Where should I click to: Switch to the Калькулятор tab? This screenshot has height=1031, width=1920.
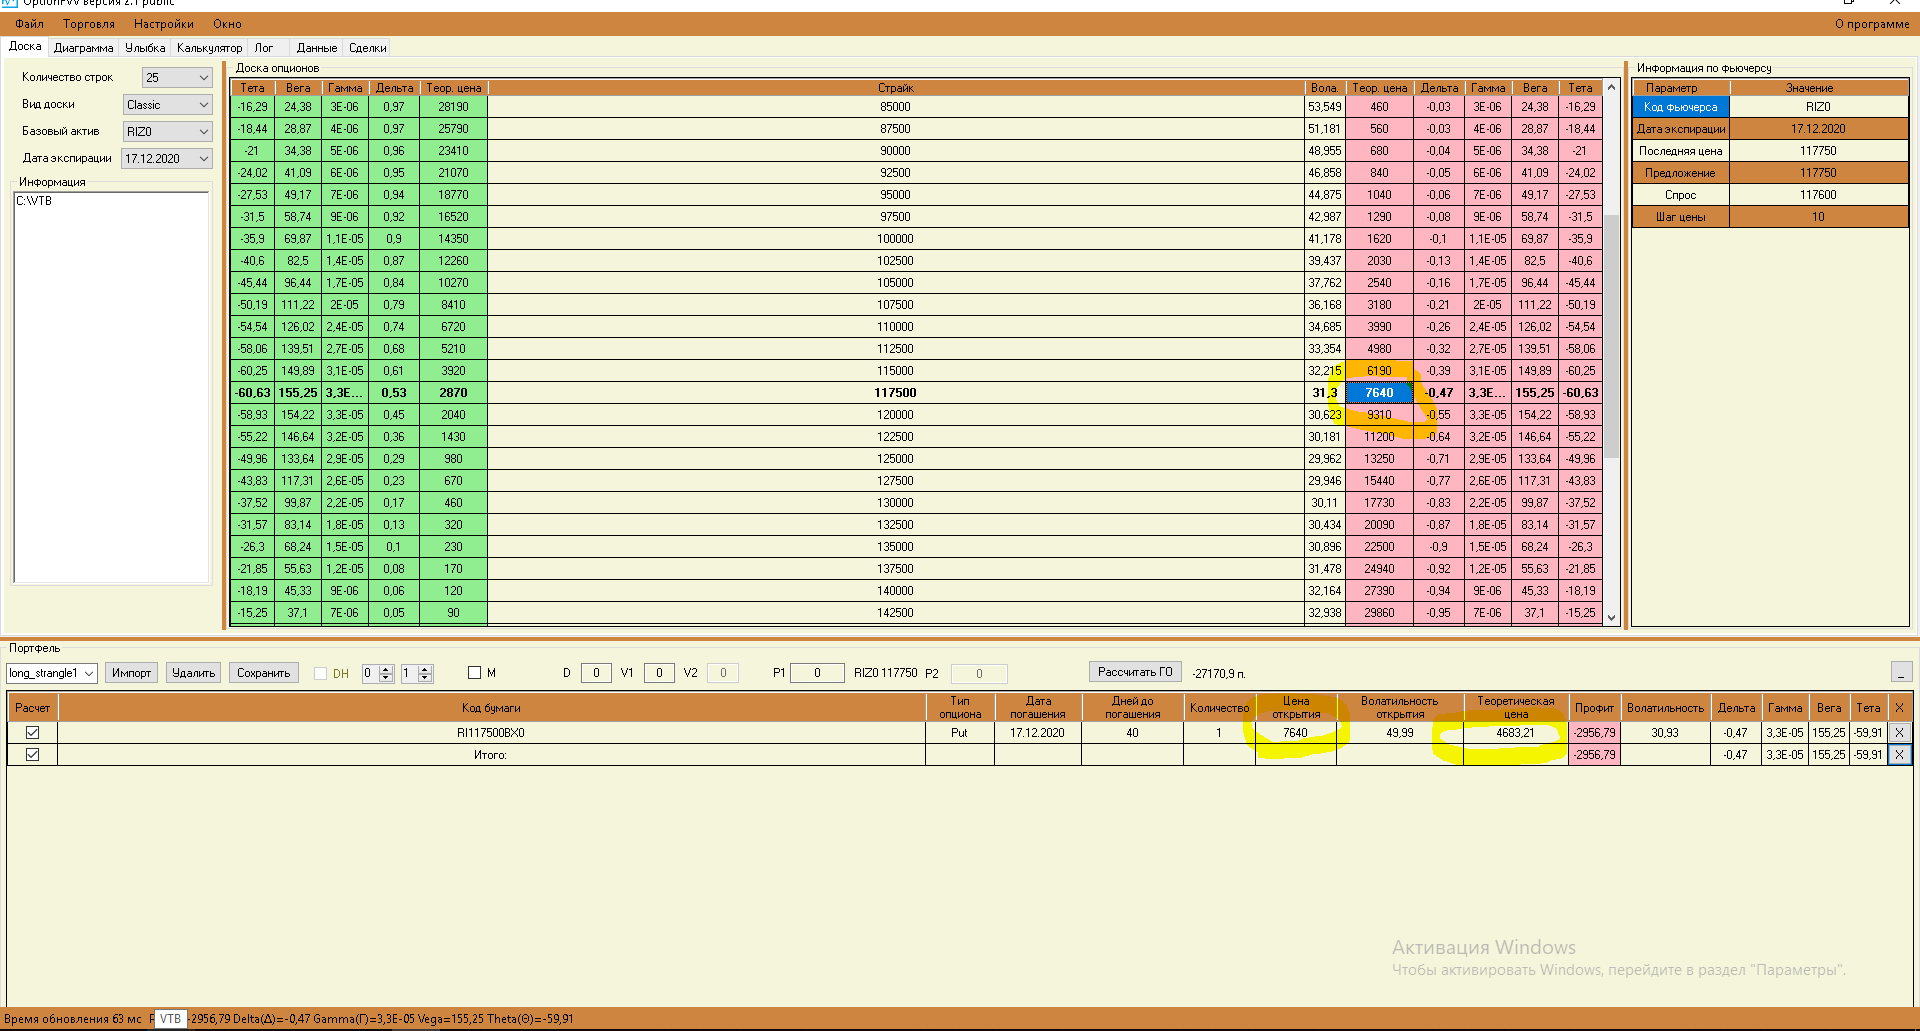(209, 48)
